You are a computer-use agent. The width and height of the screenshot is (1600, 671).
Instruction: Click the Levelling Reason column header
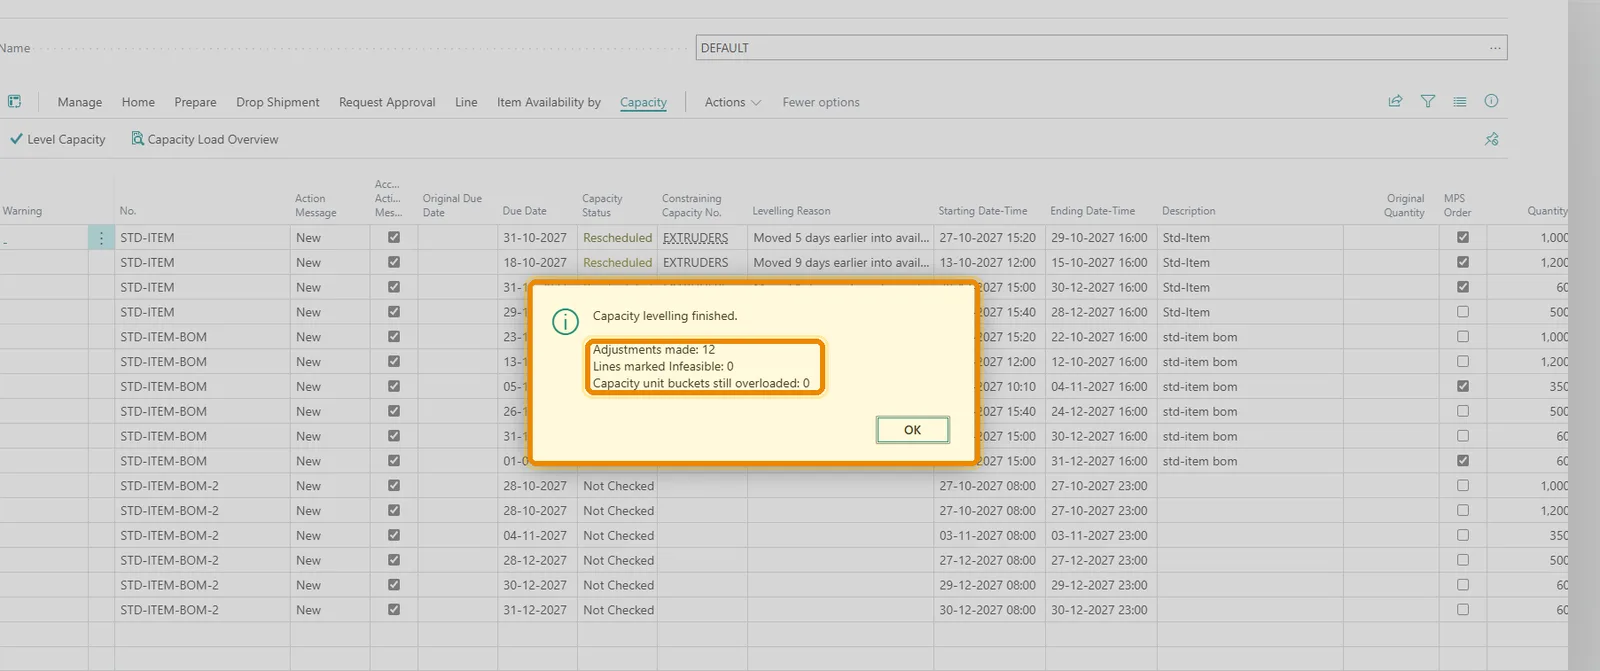[x=791, y=211]
